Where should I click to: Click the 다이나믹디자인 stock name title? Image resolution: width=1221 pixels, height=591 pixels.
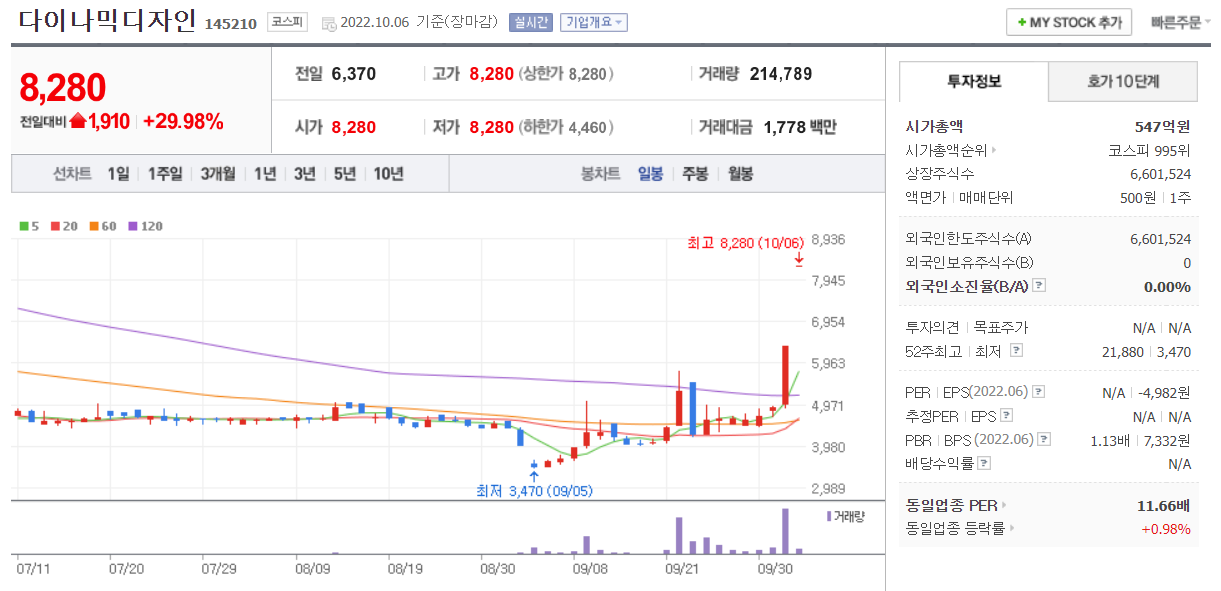coord(107,21)
